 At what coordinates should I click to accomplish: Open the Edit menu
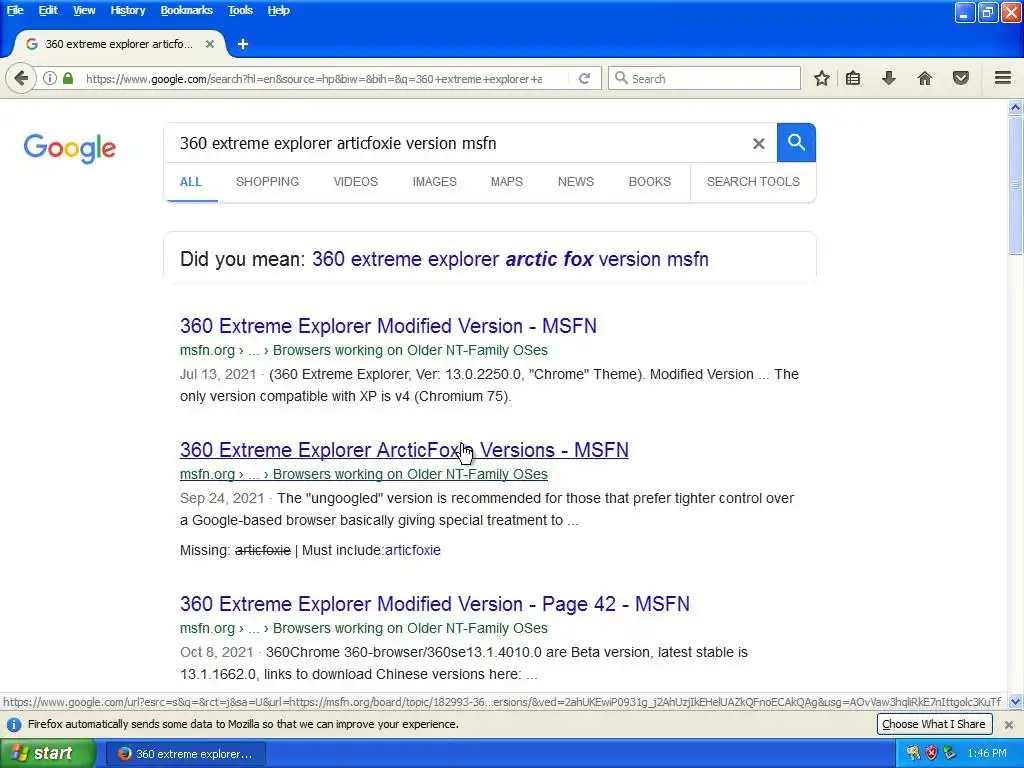[x=48, y=10]
